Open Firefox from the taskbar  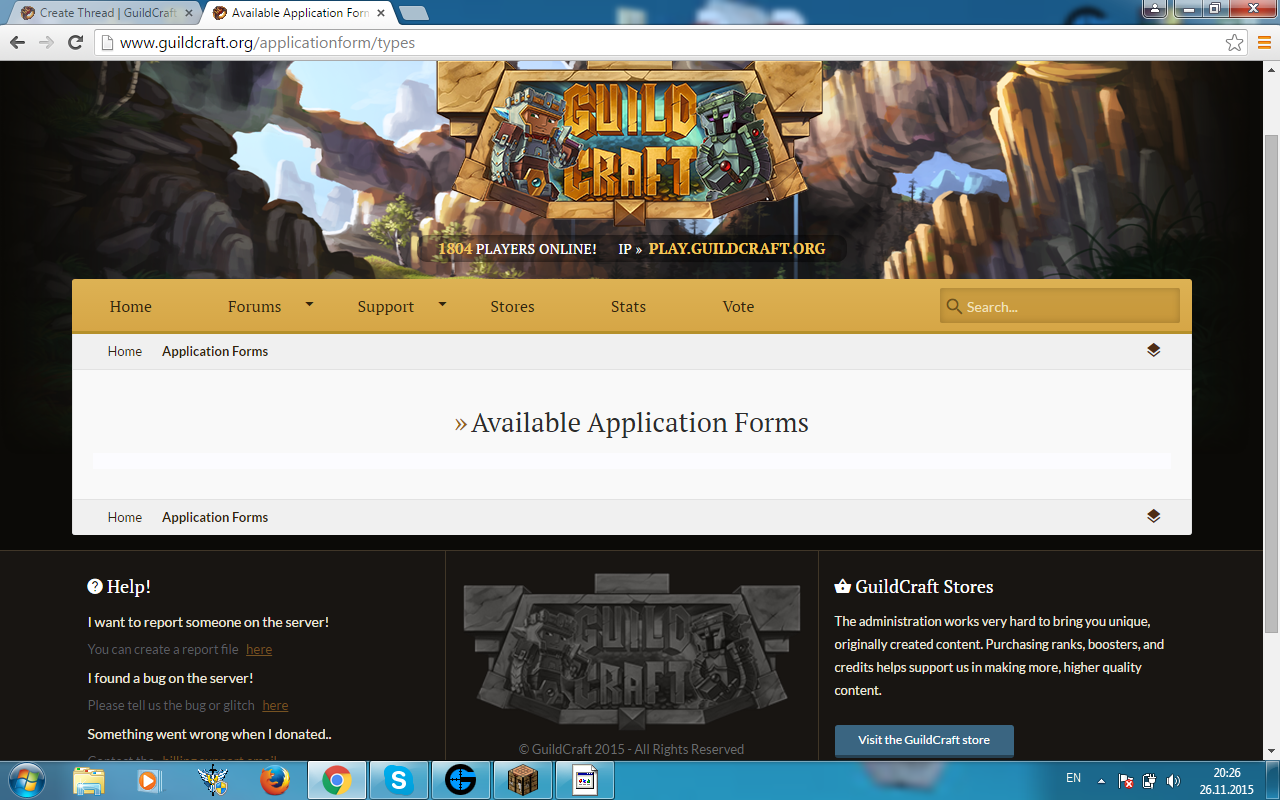[x=275, y=780]
